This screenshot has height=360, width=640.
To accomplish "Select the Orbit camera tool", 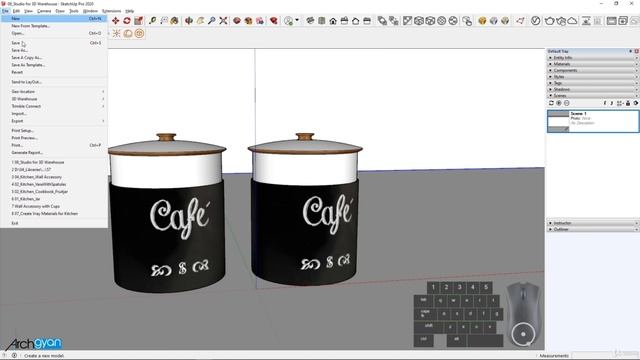I will (x=189, y=21).
